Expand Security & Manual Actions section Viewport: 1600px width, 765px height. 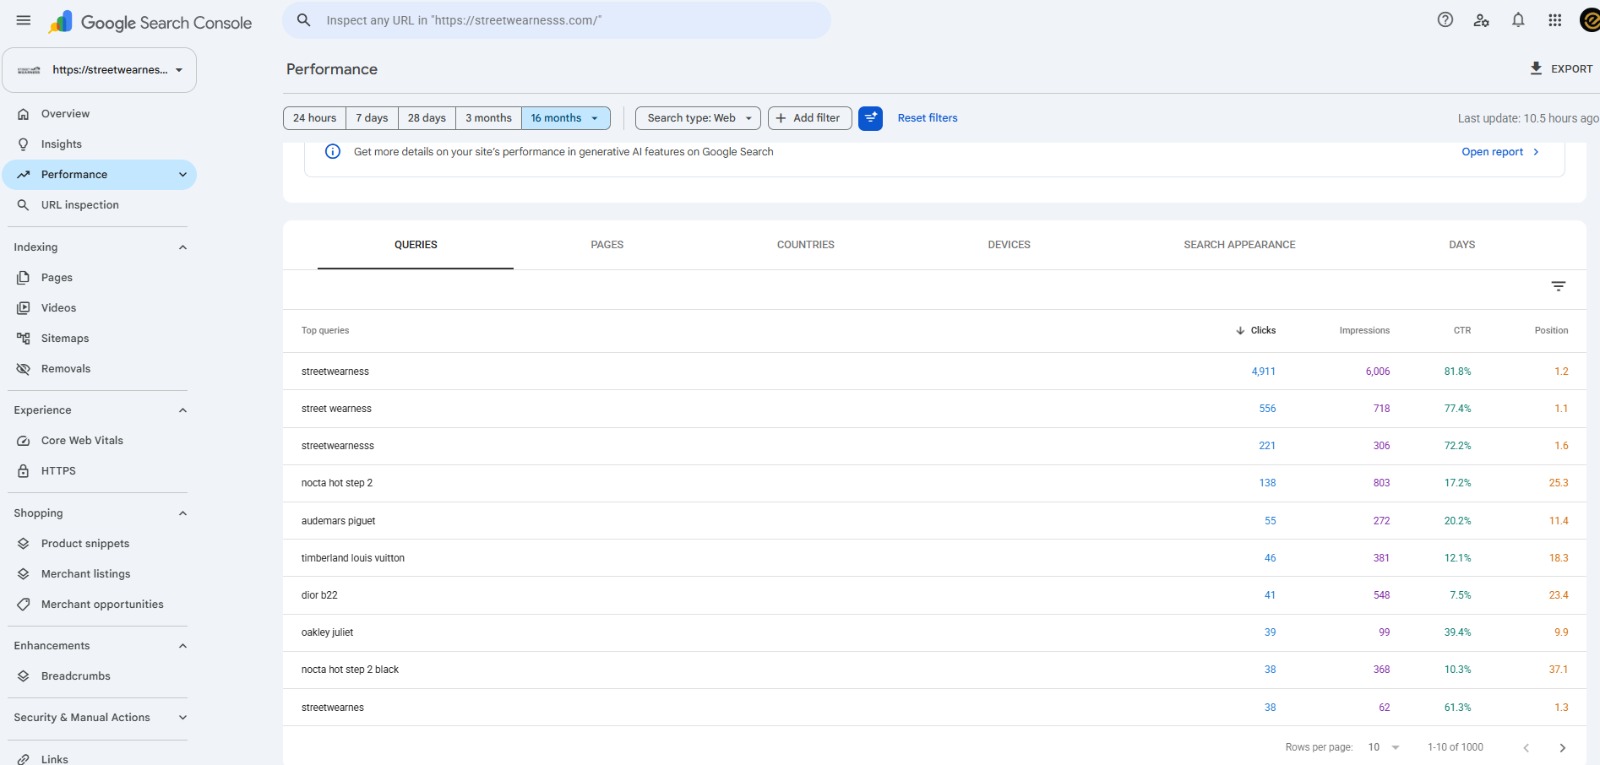[x=182, y=717]
